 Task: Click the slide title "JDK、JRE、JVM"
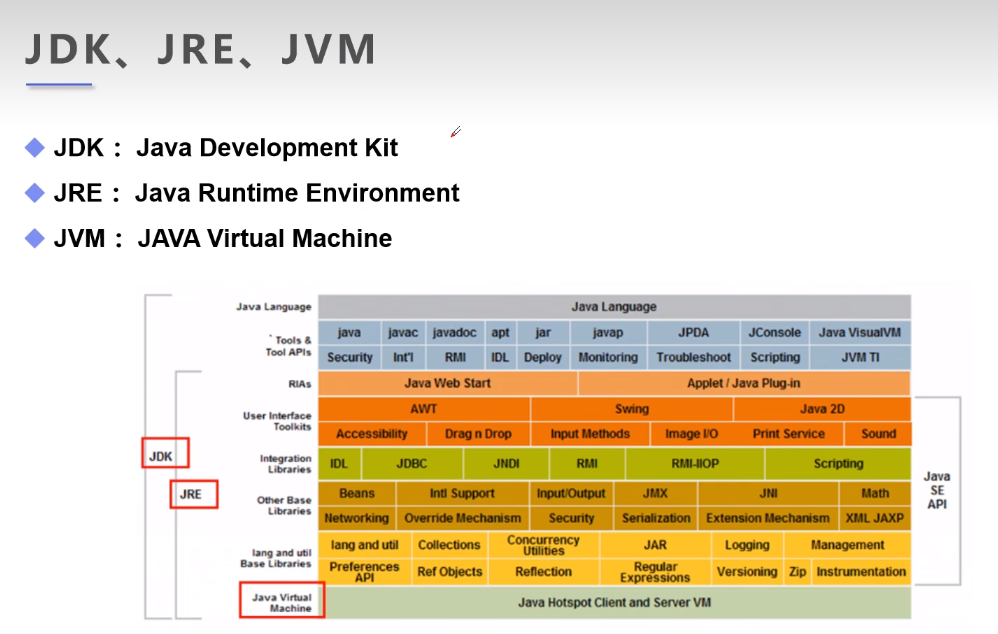pyautogui.click(x=200, y=50)
